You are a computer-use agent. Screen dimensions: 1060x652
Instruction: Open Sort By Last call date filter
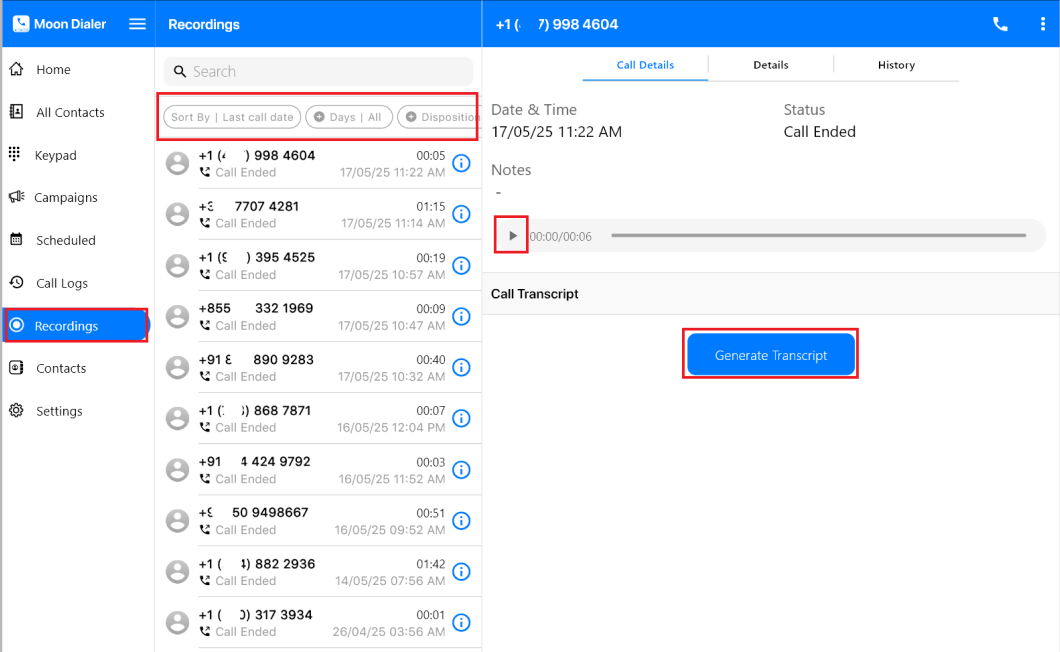[232, 117]
